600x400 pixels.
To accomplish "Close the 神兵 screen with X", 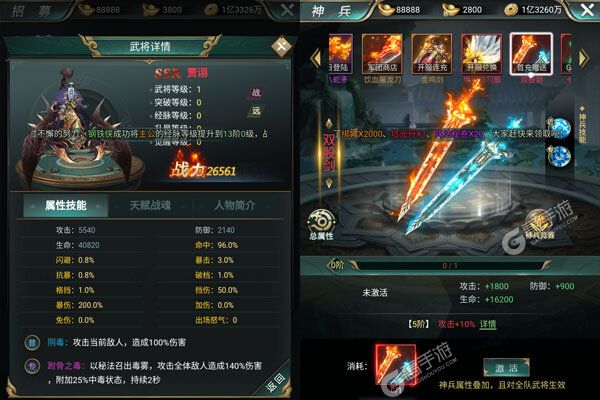I will [587, 10].
